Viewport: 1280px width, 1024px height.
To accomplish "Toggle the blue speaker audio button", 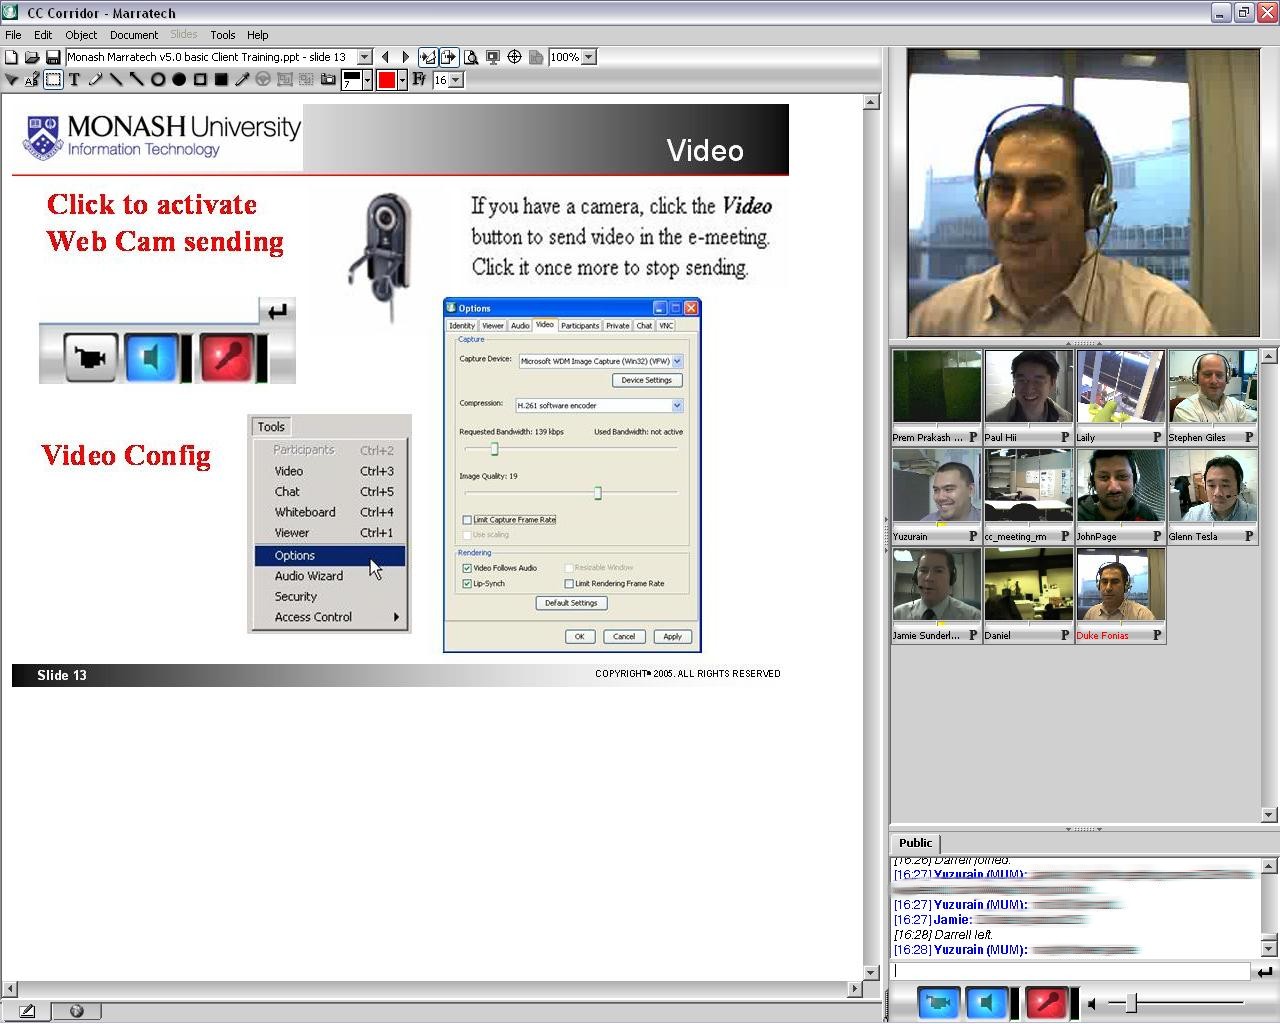I will (x=987, y=1002).
